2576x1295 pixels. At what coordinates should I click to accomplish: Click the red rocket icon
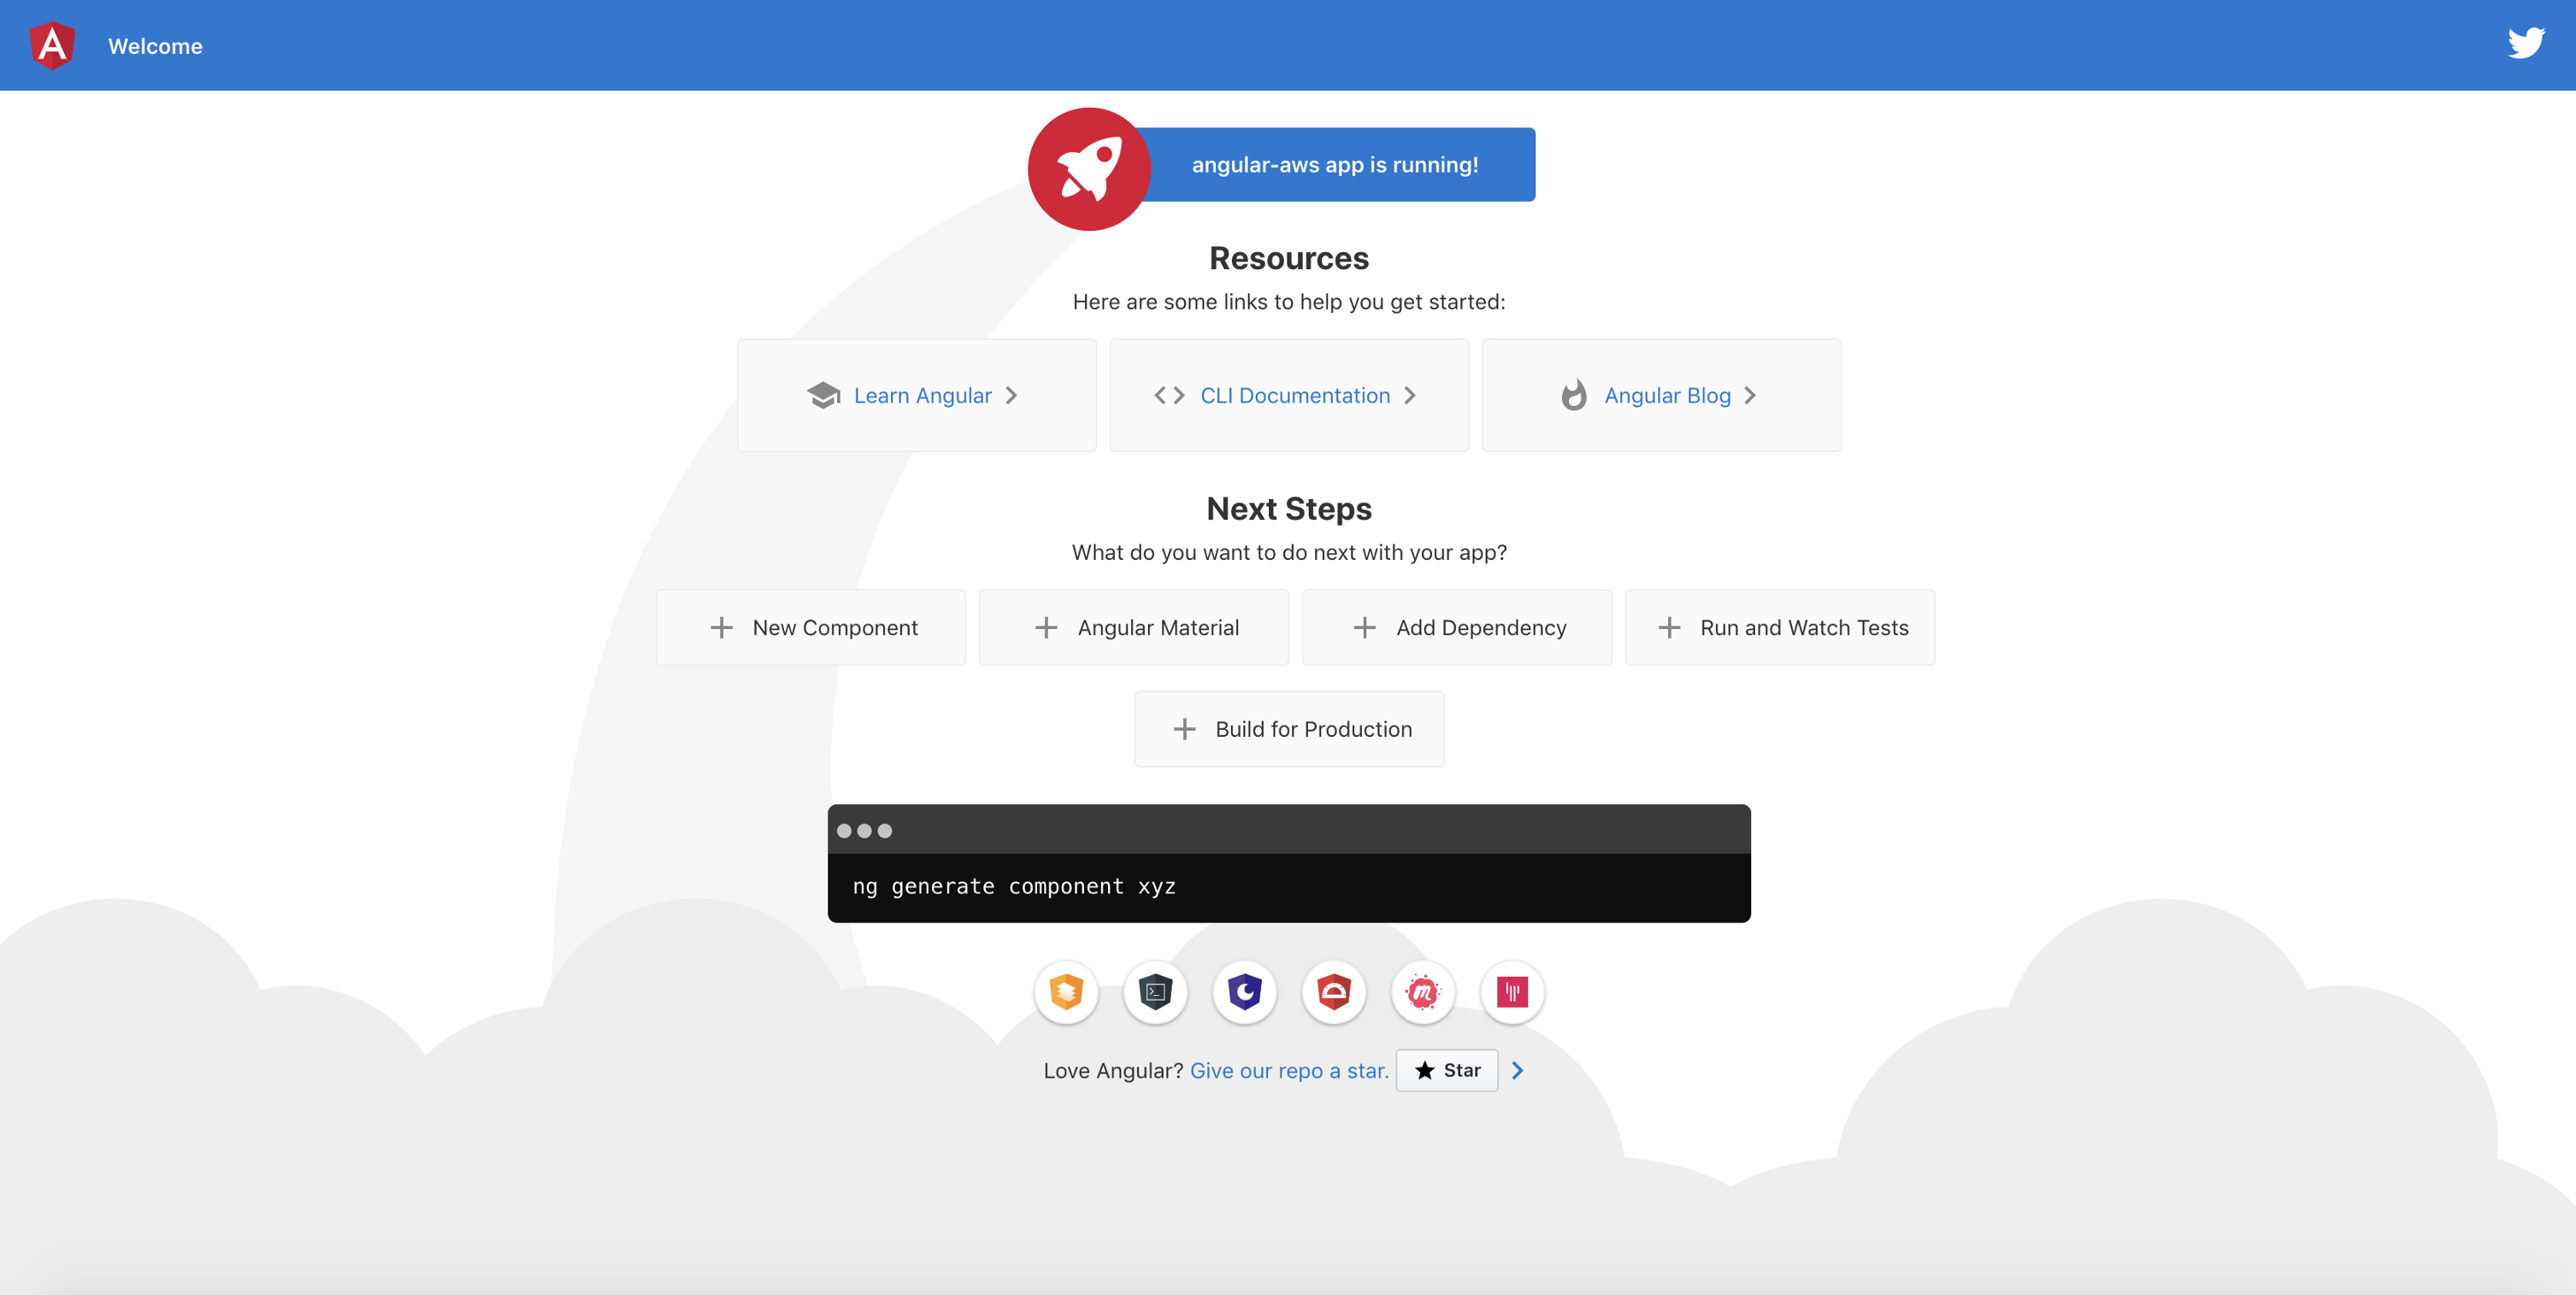click(x=1089, y=169)
